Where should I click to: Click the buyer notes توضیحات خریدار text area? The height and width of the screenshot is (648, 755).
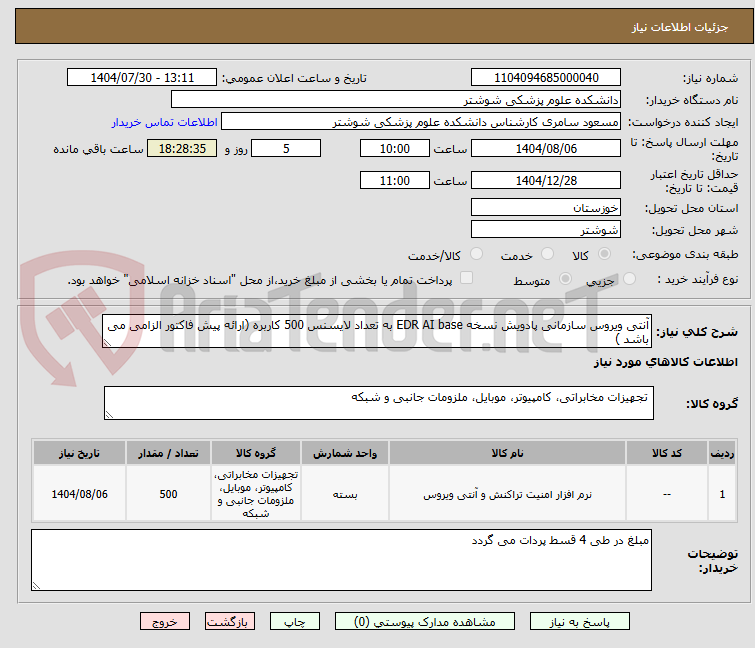point(341,560)
